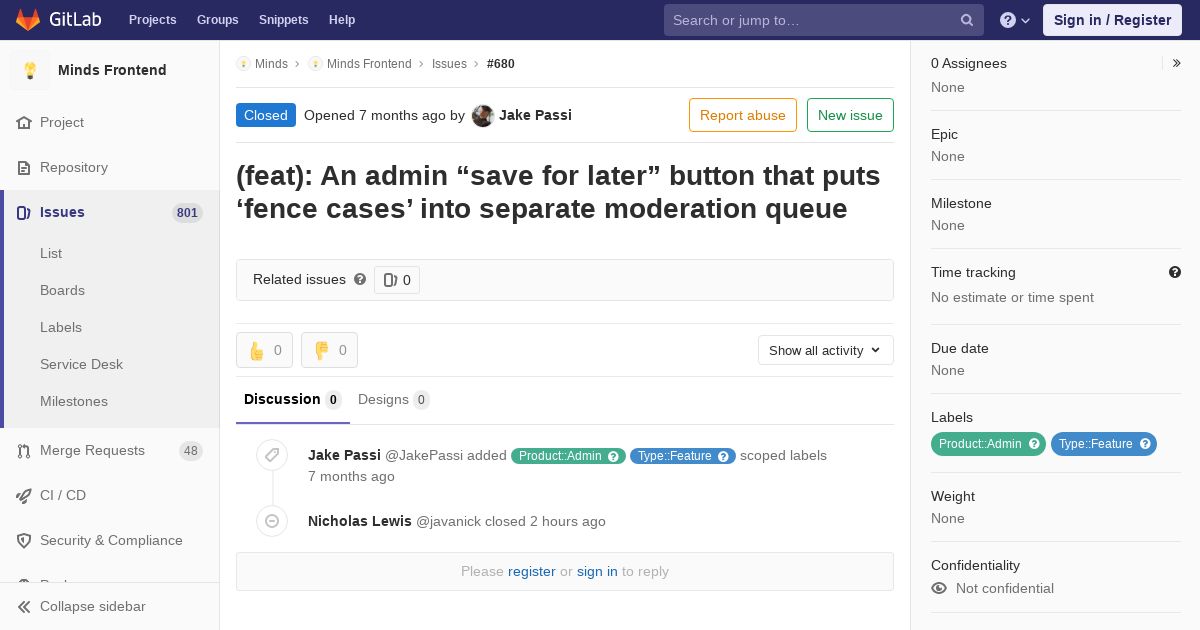Image resolution: width=1200 pixels, height=630 pixels.
Task: Click the sign in link in reply box
Action: tap(597, 572)
